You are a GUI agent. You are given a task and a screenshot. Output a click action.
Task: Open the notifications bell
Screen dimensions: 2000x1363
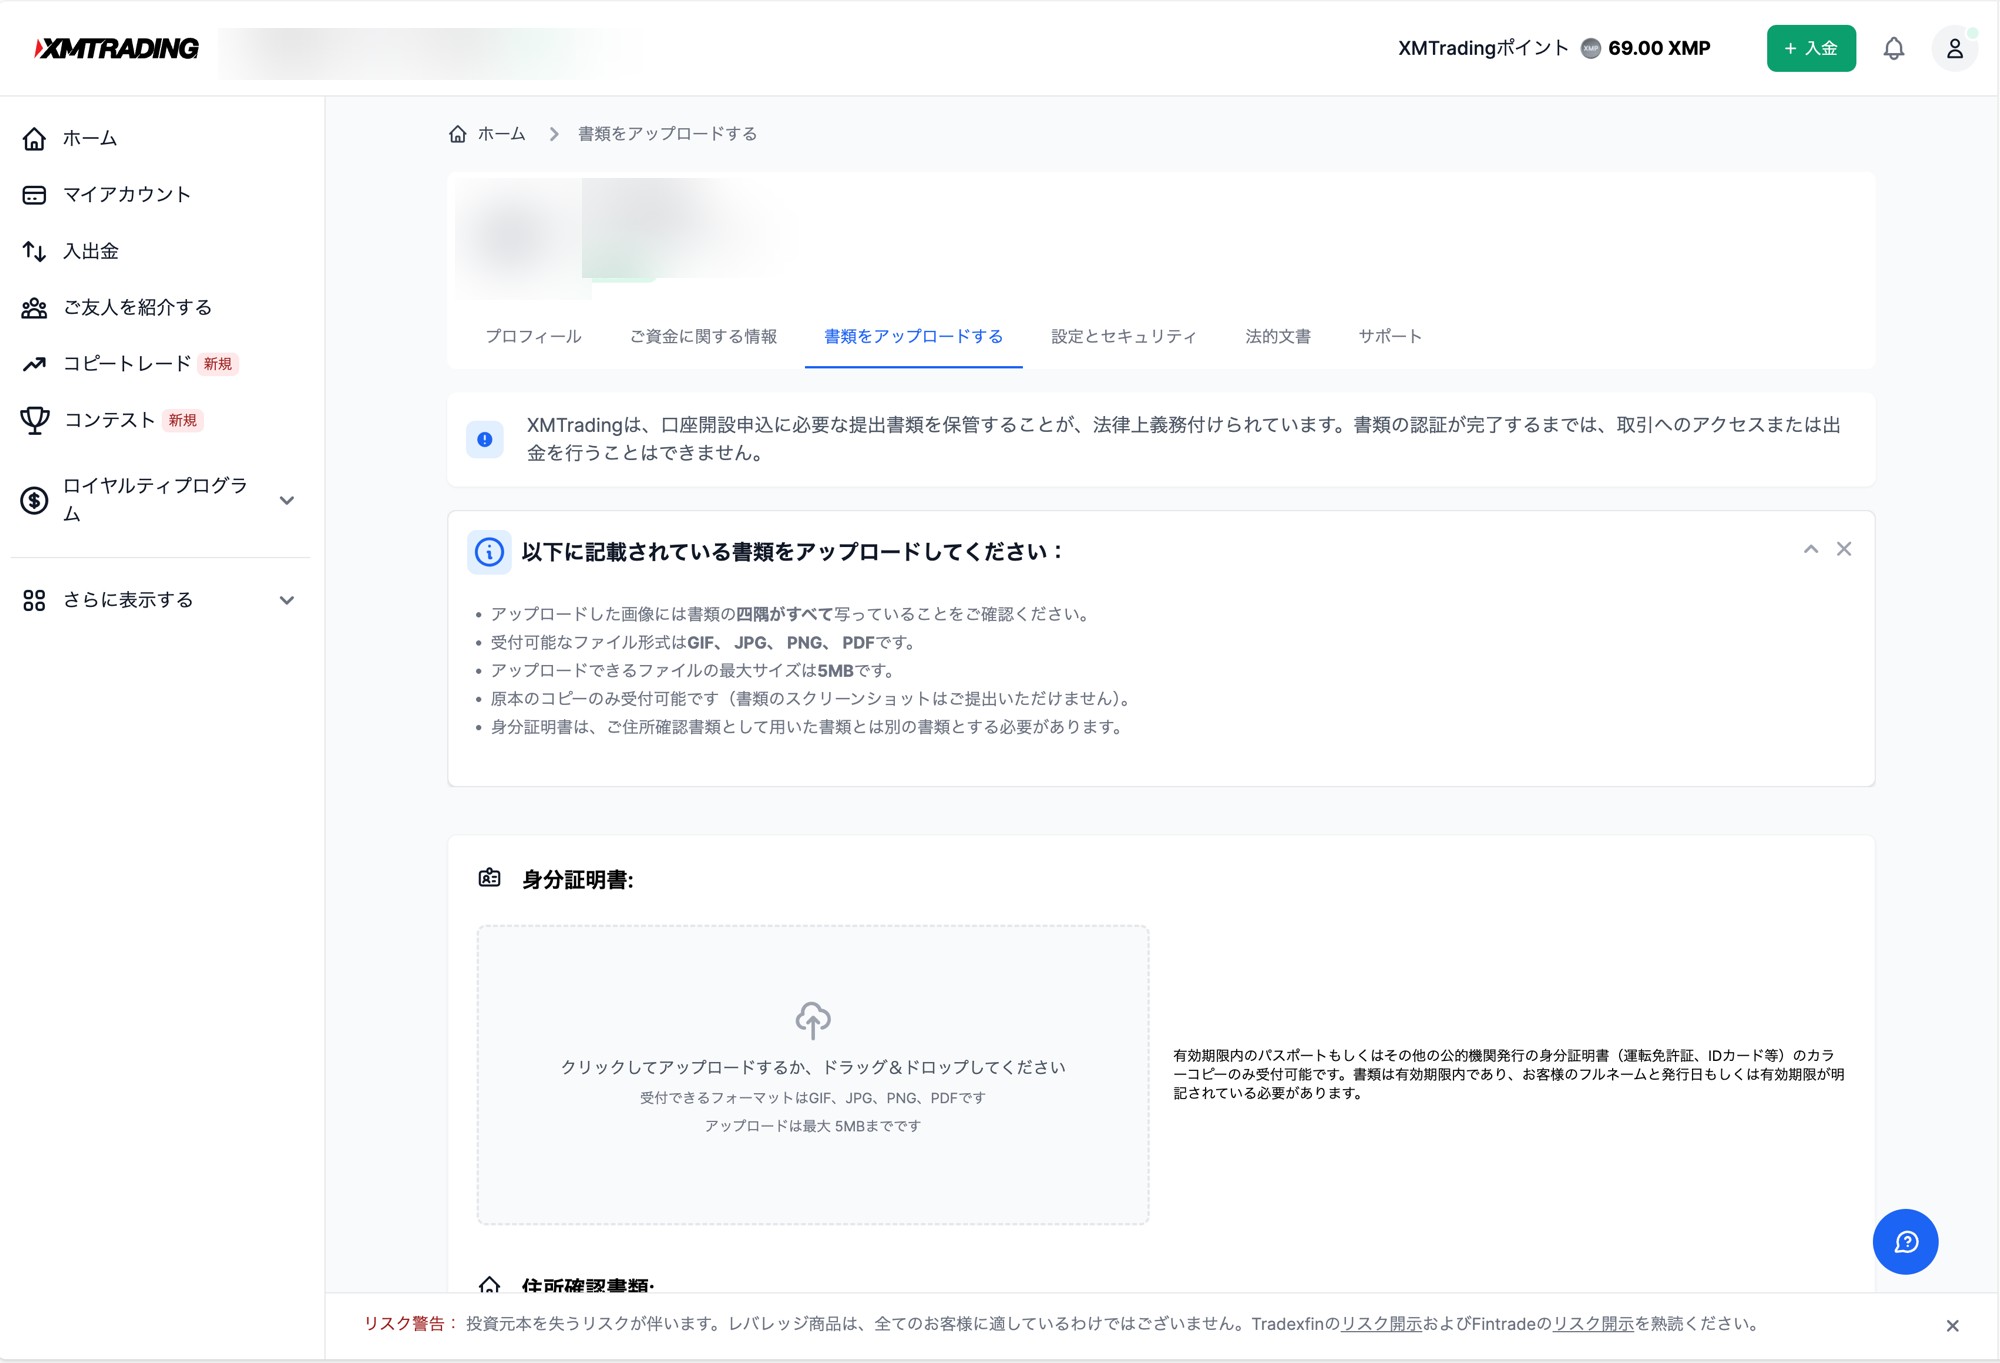click(1893, 48)
